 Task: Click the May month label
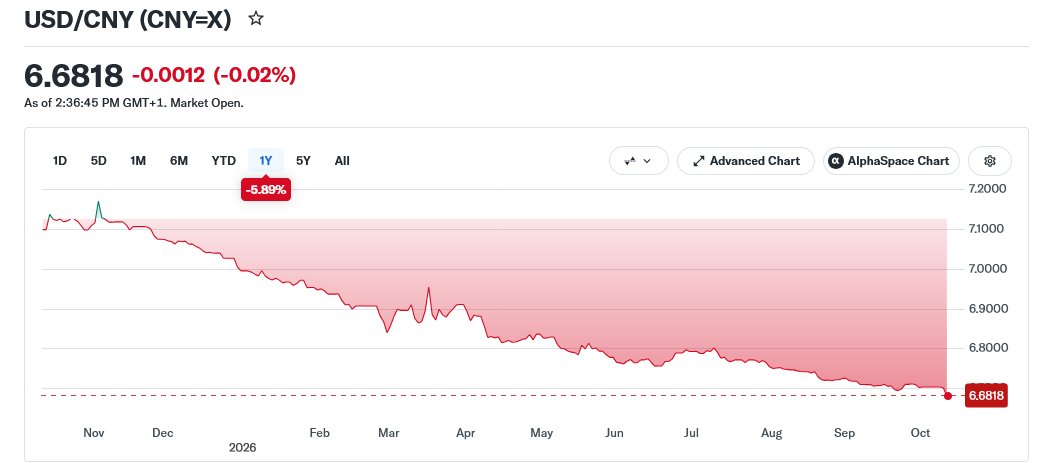tap(542, 433)
